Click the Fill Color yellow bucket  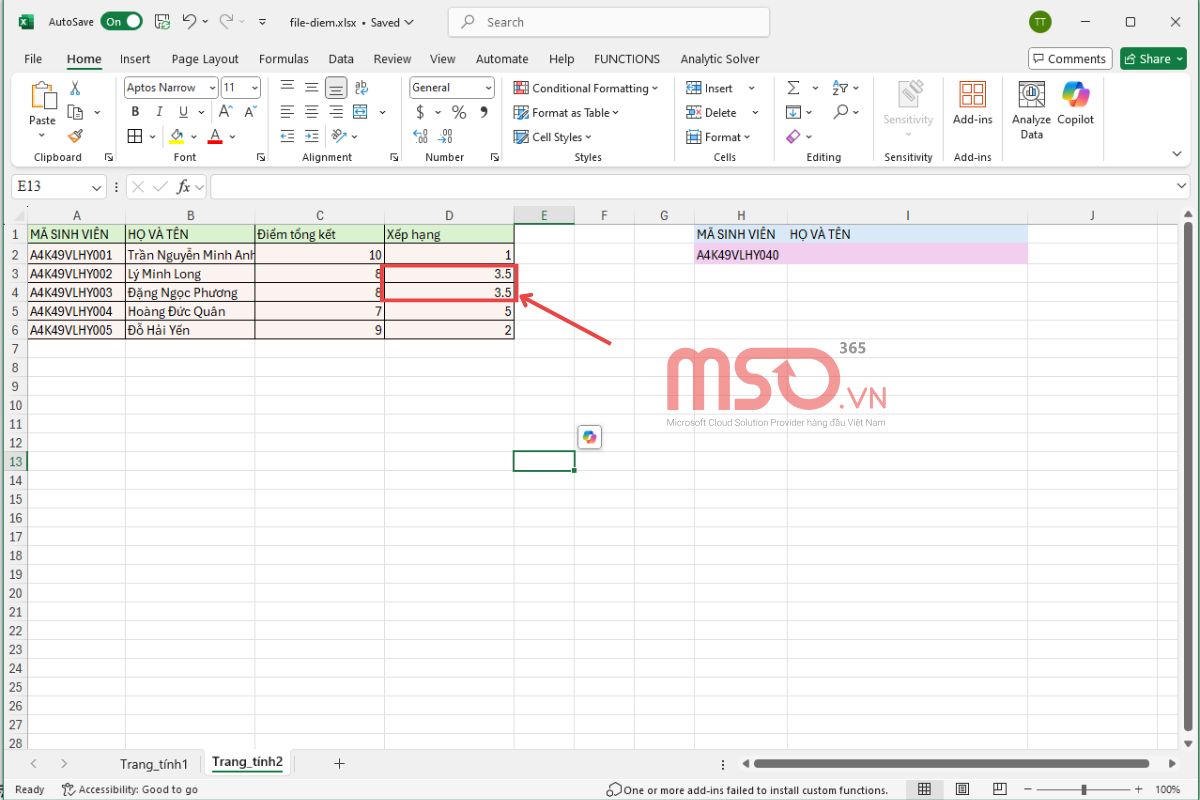pyautogui.click(x=177, y=136)
